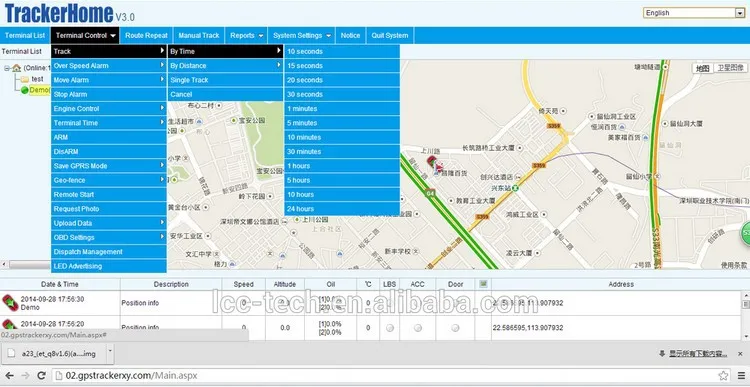This screenshot has width=750, height=387.
Task: Click car icon in 17:56:30 row
Action: tap(10, 303)
